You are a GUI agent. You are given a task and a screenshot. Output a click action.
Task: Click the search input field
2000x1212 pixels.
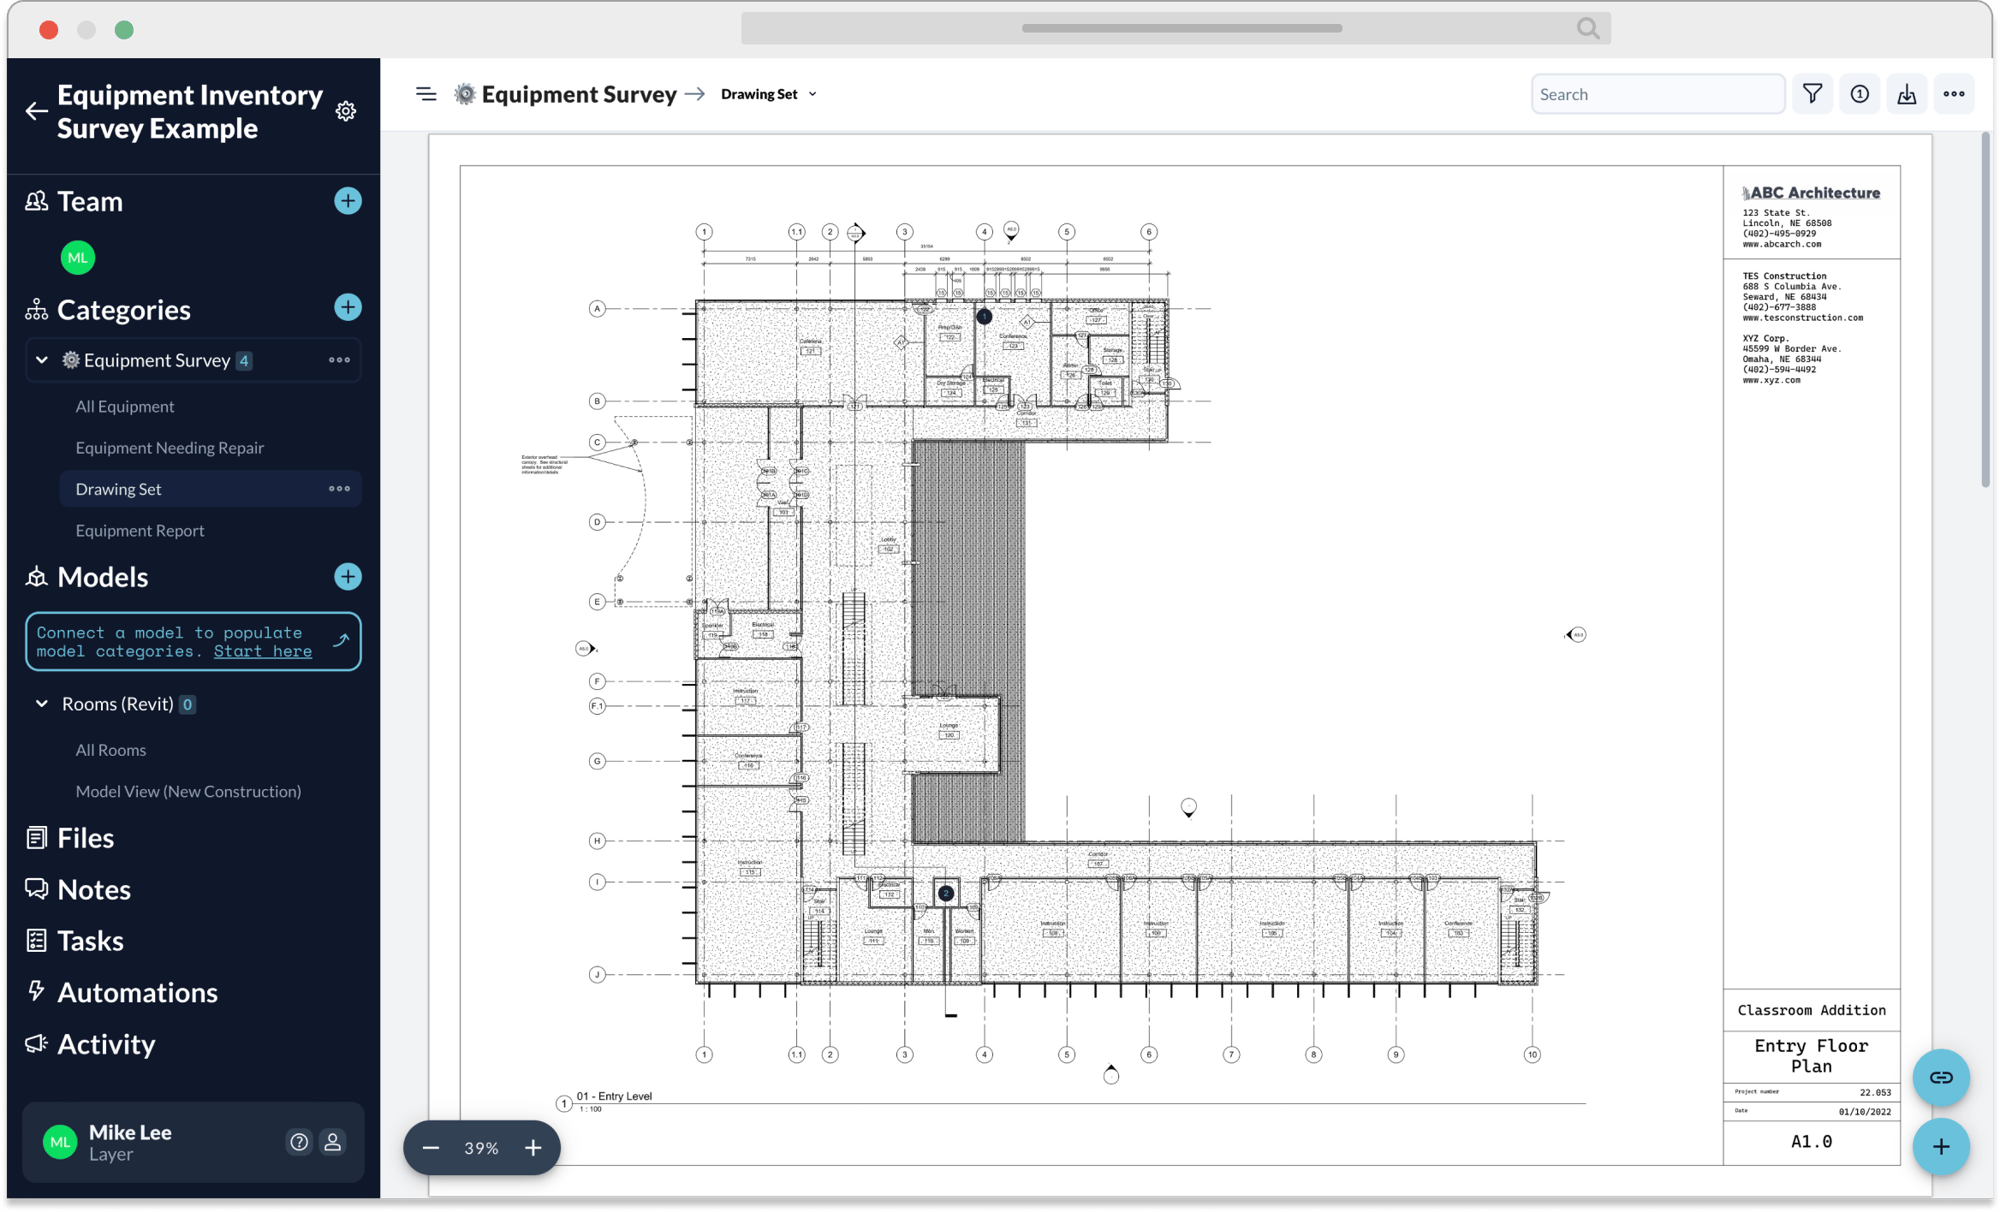click(x=1657, y=94)
